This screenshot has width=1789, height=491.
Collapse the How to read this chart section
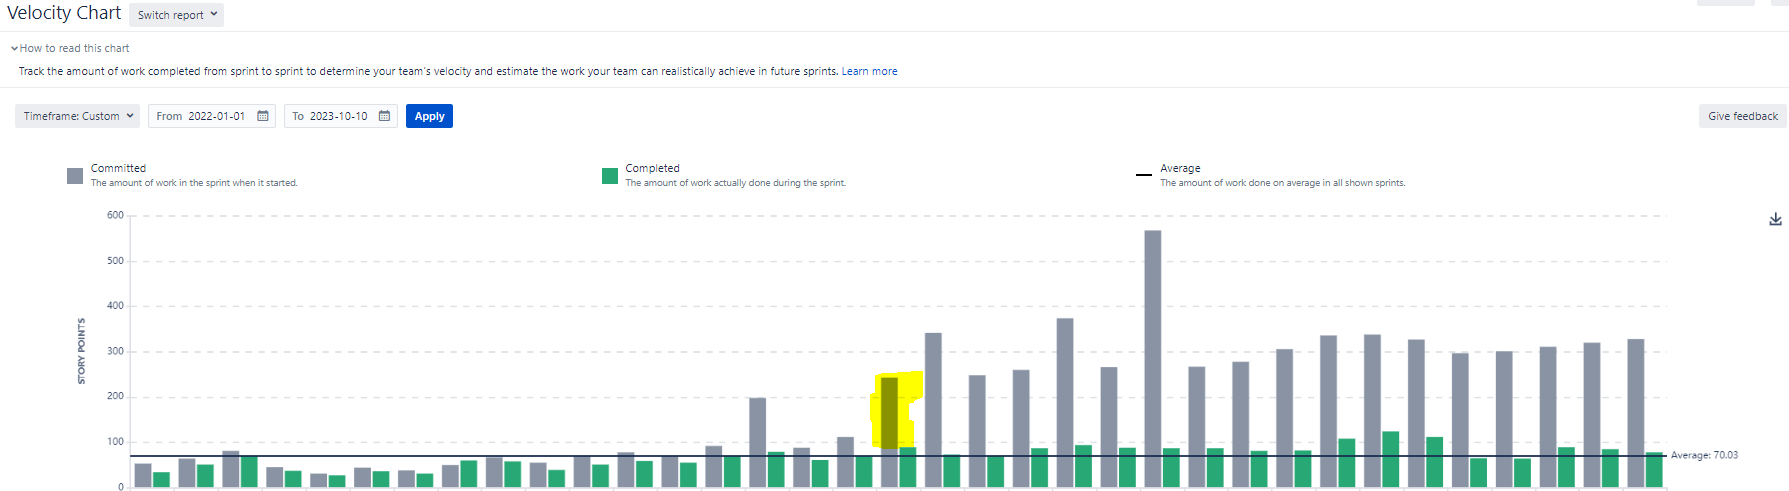[x=70, y=48]
